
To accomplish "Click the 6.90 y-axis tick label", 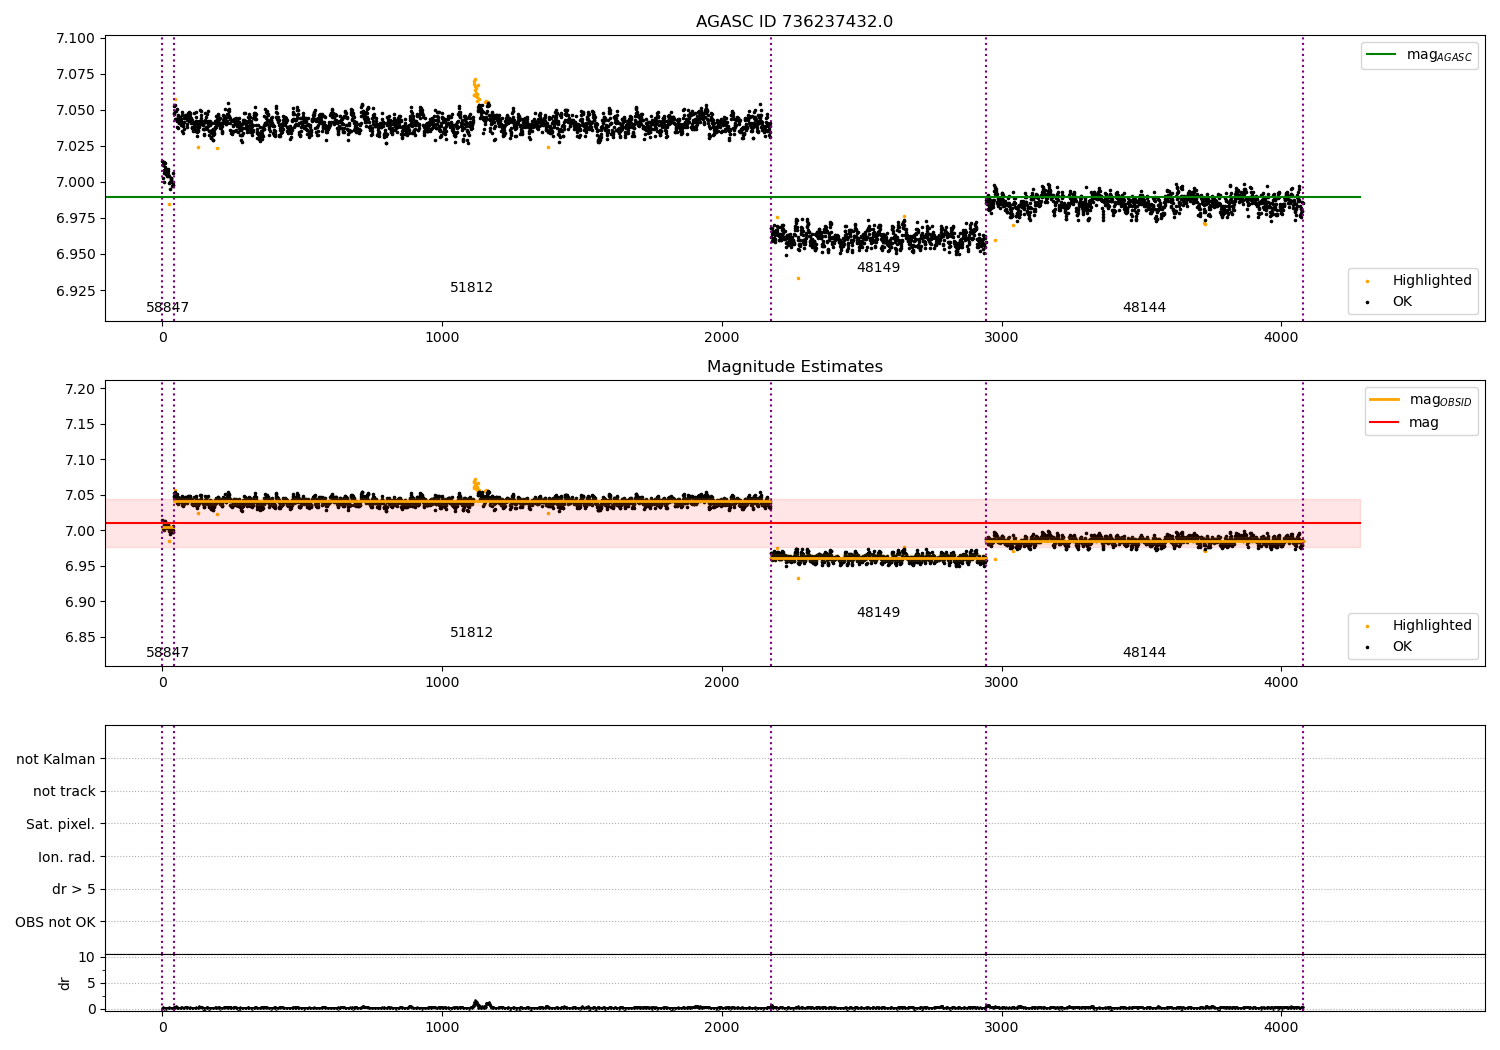I will pyautogui.click(x=79, y=602).
